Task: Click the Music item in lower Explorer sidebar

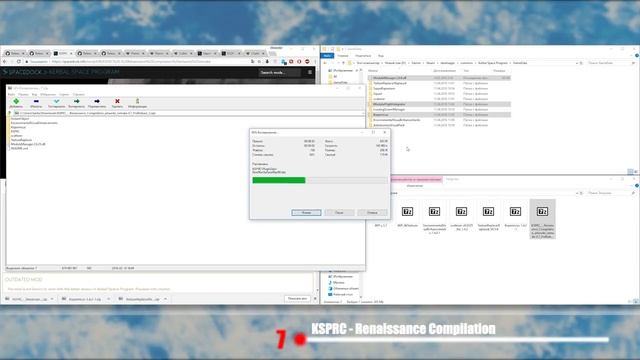Action: tap(338, 282)
